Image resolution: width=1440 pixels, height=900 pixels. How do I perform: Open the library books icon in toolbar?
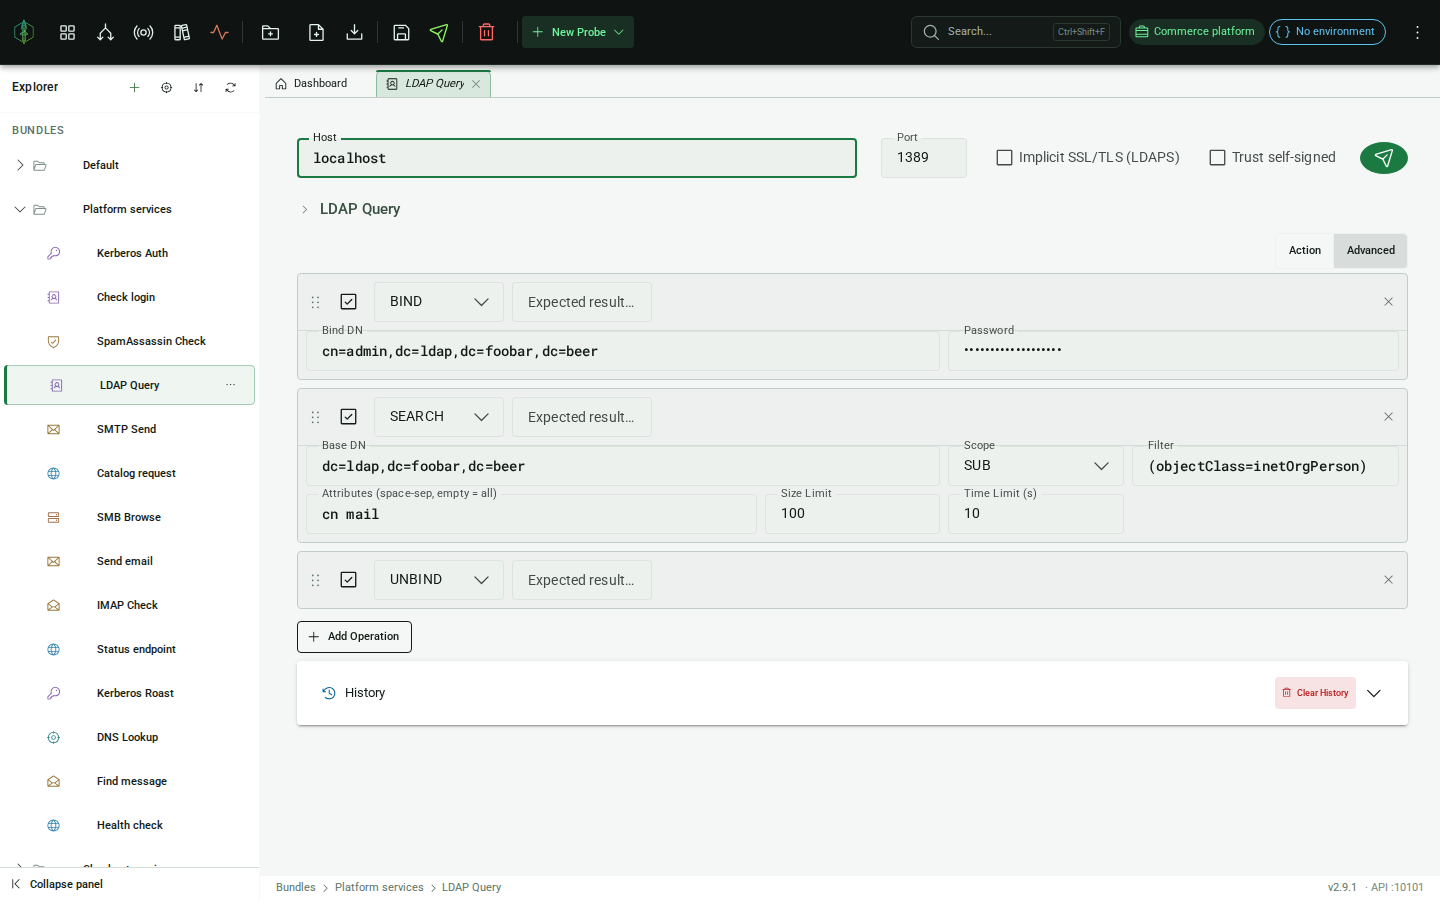coord(181,32)
